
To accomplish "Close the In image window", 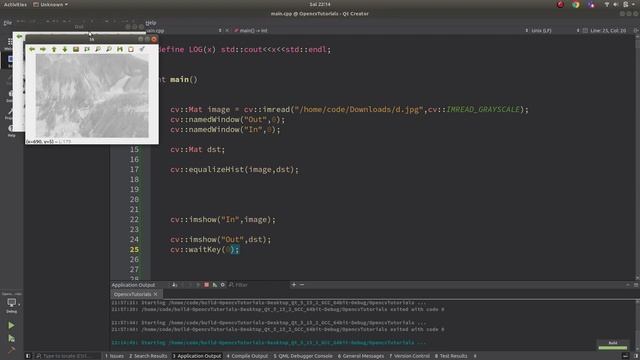I will pos(154,39).
